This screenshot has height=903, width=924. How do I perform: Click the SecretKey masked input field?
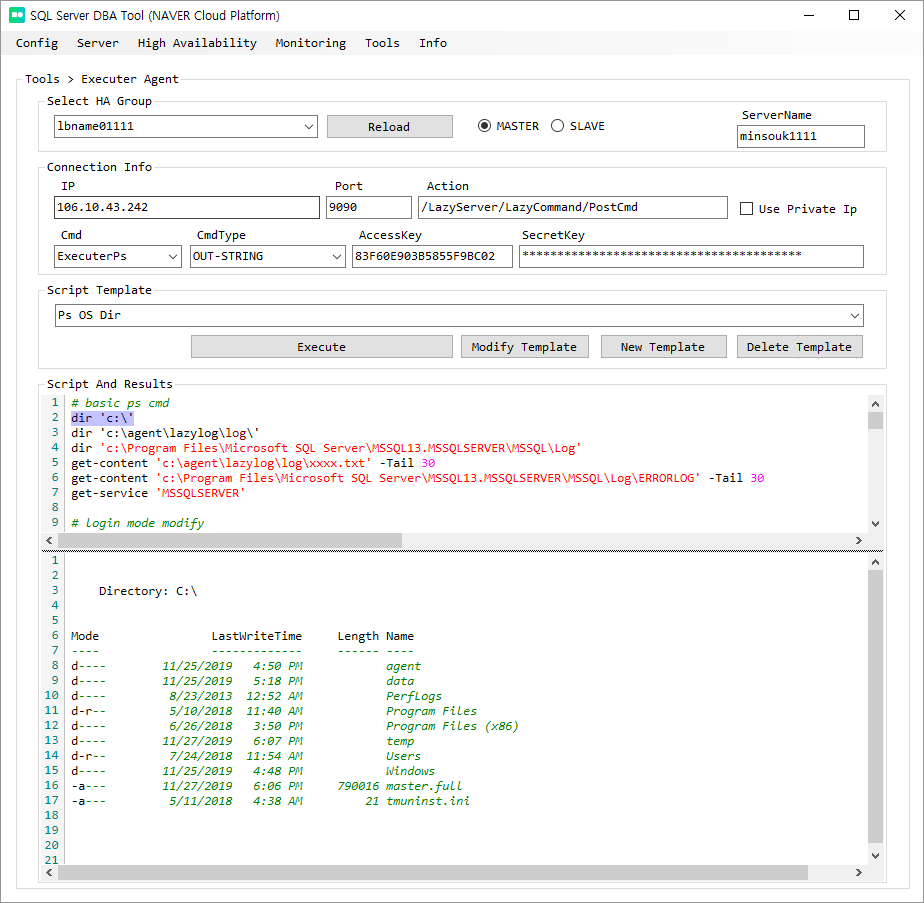click(691, 256)
